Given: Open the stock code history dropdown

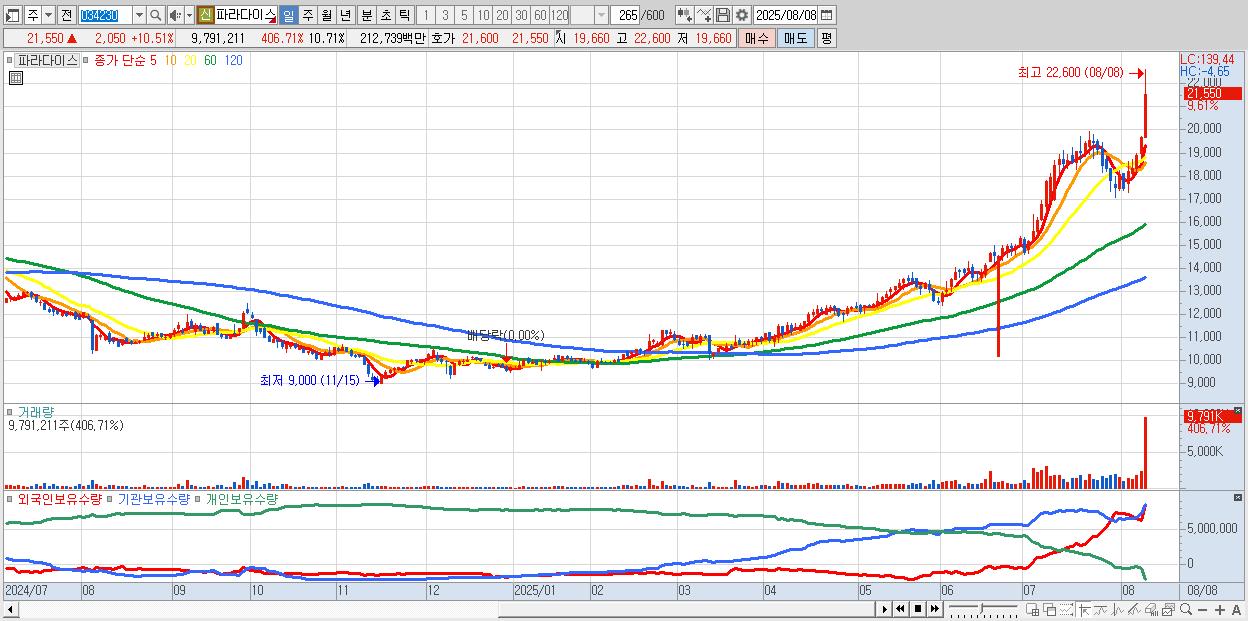Looking at the screenshot, I should 139,15.
